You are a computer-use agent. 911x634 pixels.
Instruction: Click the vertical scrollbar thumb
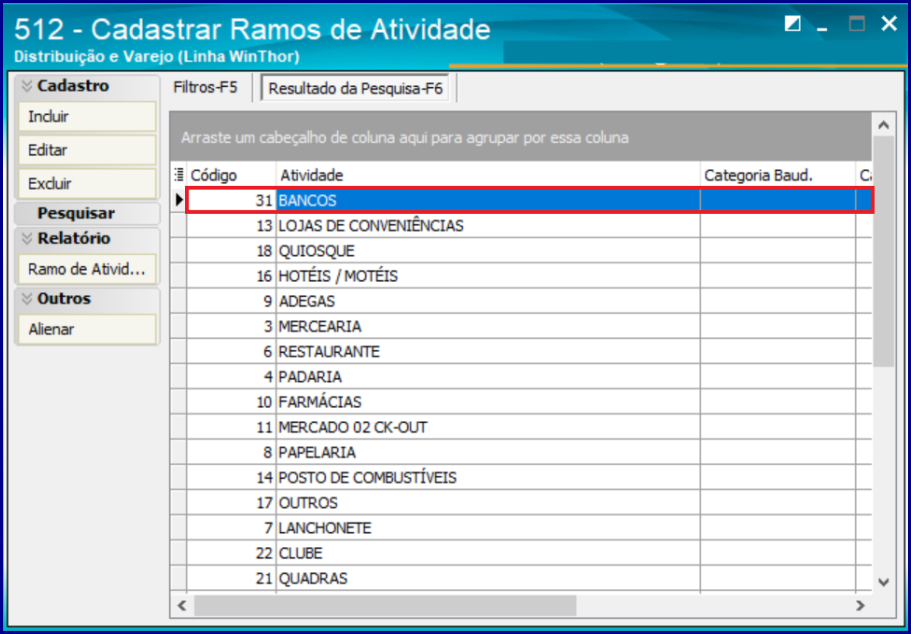884,251
